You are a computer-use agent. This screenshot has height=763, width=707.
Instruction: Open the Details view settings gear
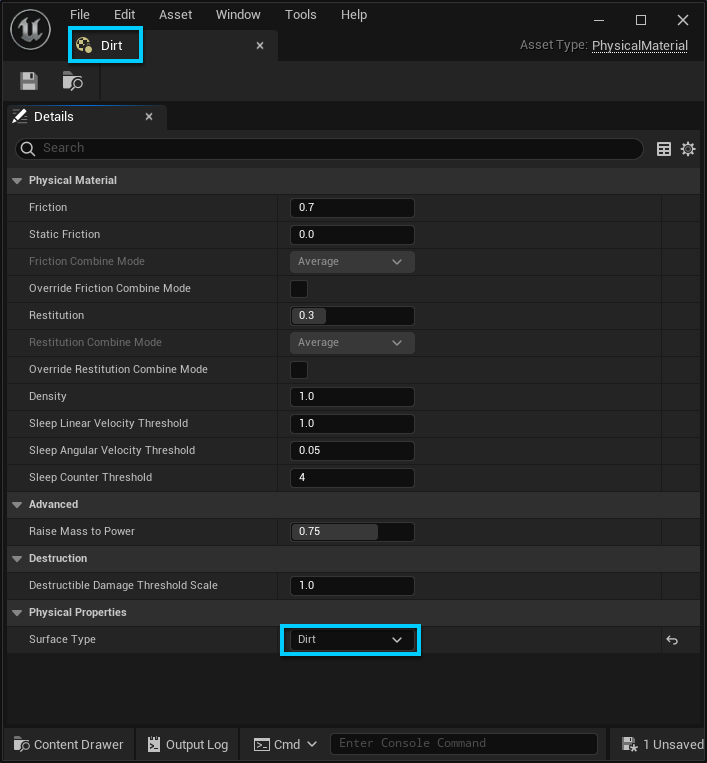tap(688, 149)
